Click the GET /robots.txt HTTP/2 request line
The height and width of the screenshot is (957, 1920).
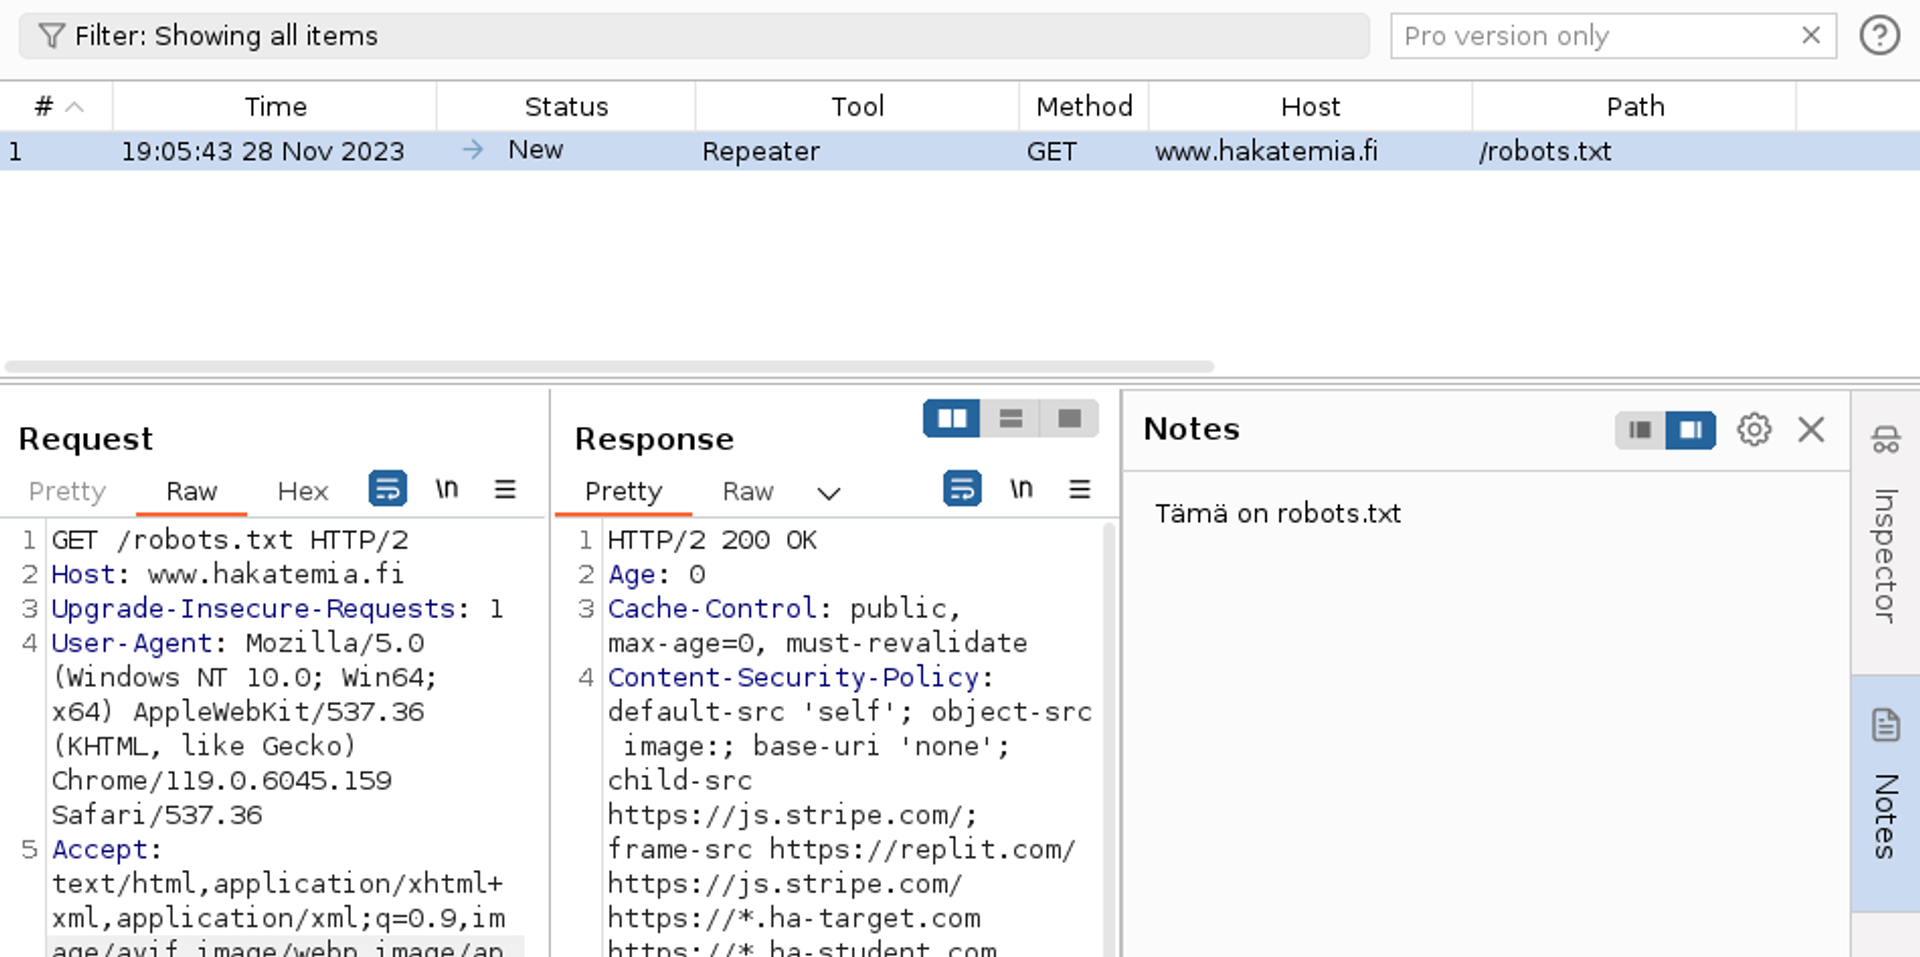pos(230,540)
